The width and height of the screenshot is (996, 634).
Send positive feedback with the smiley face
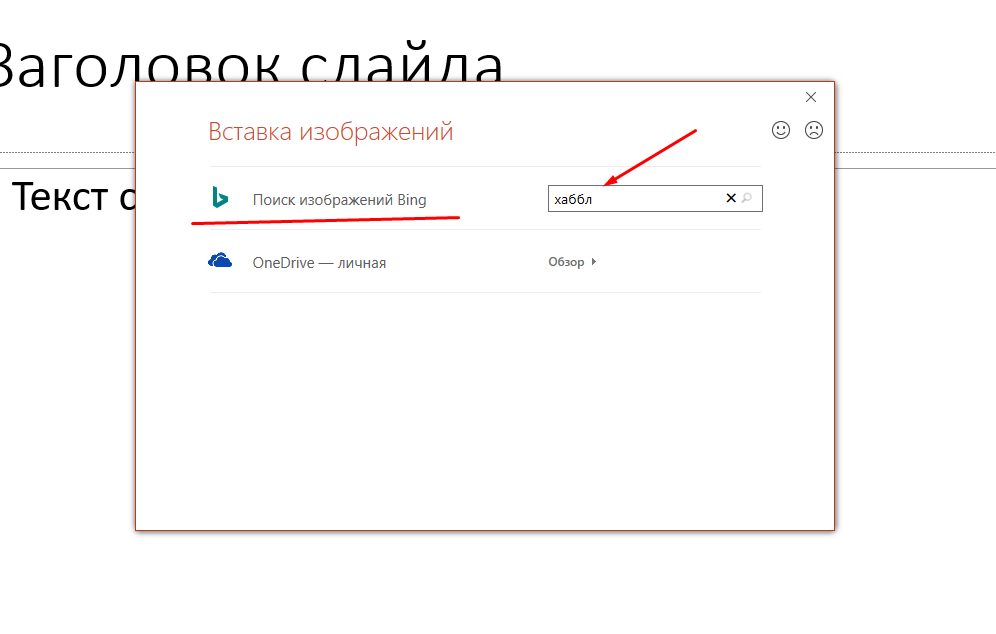(781, 130)
